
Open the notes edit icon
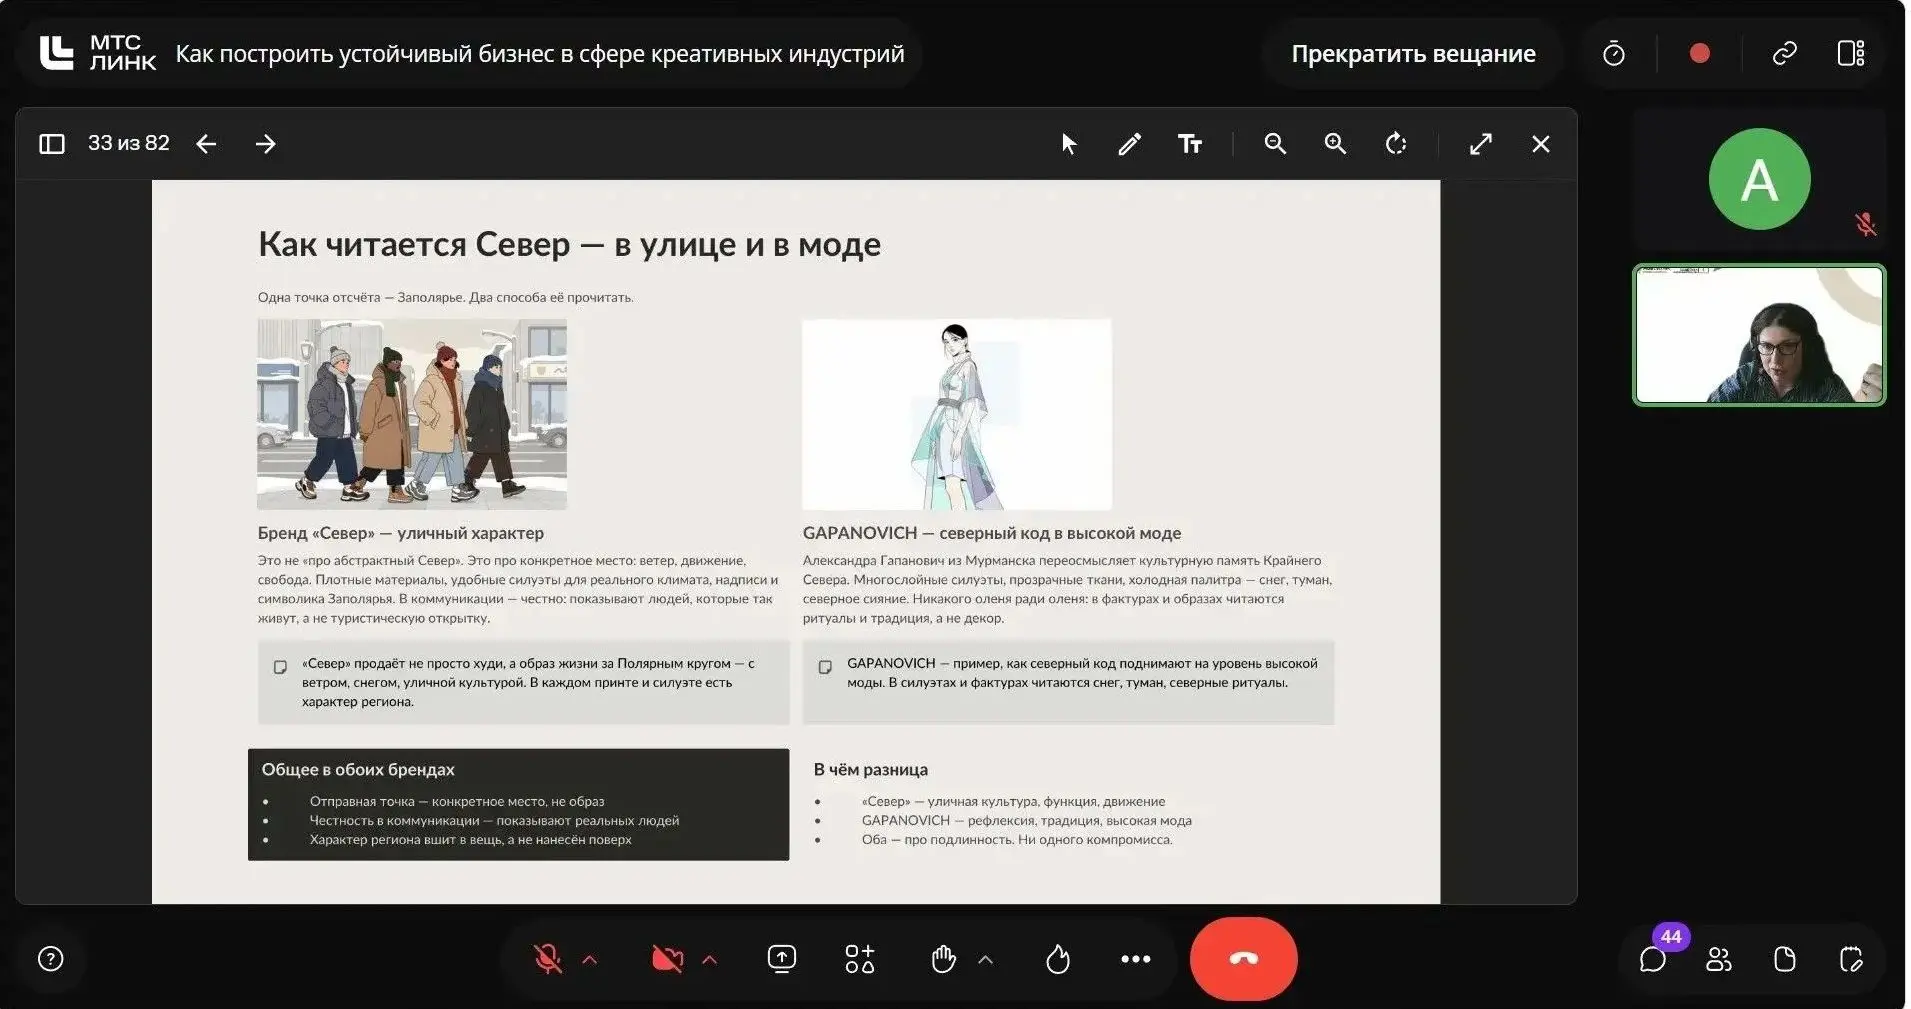click(x=1851, y=959)
